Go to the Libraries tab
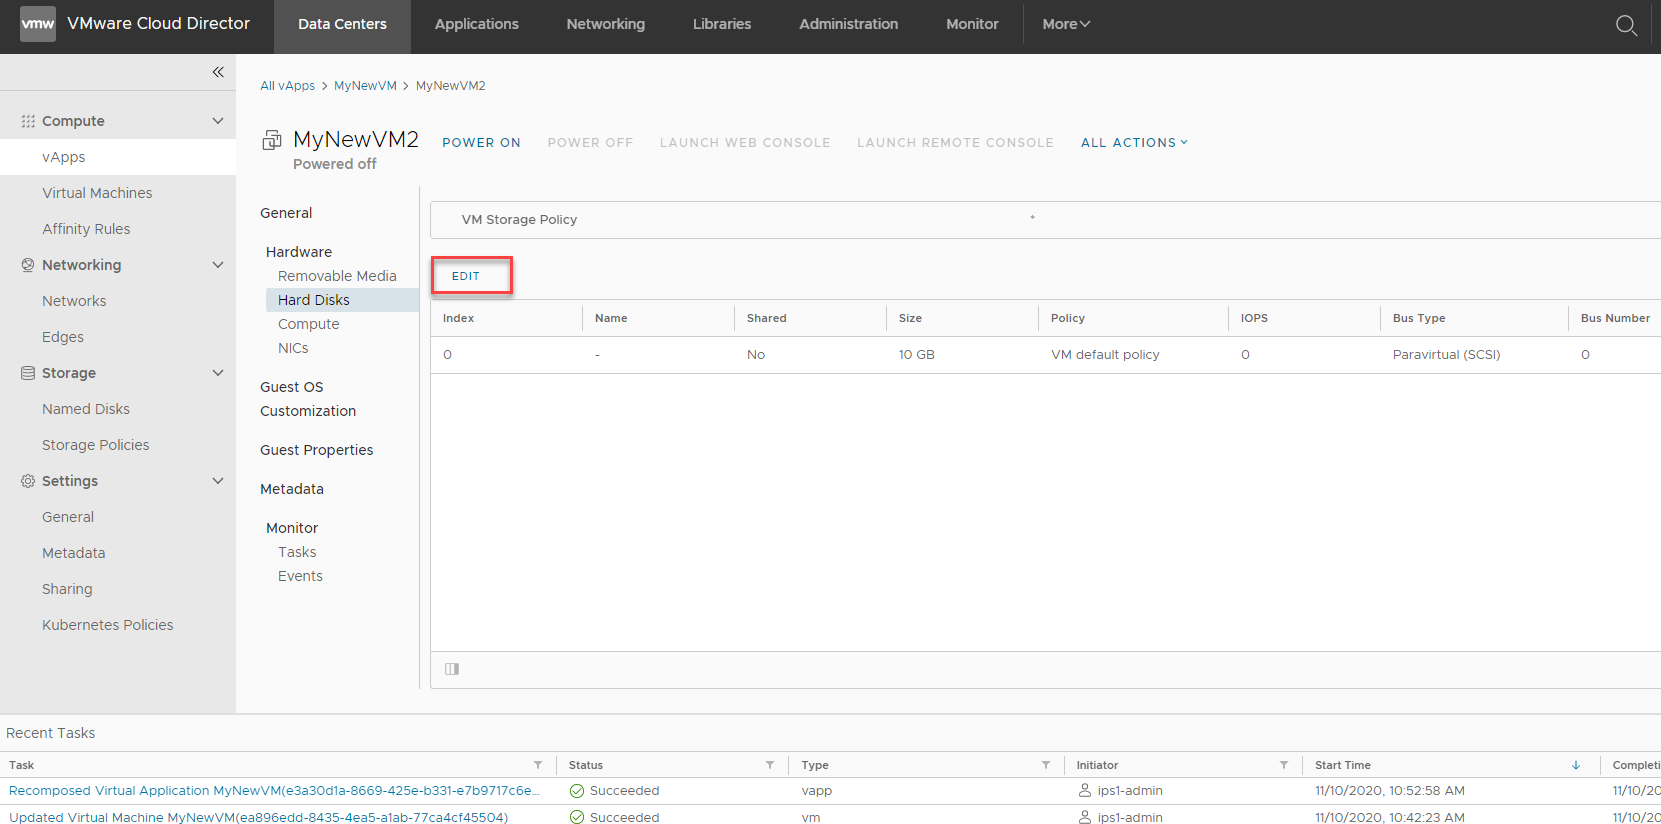The height and width of the screenshot is (824, 1661). click(x=722, y=24)
